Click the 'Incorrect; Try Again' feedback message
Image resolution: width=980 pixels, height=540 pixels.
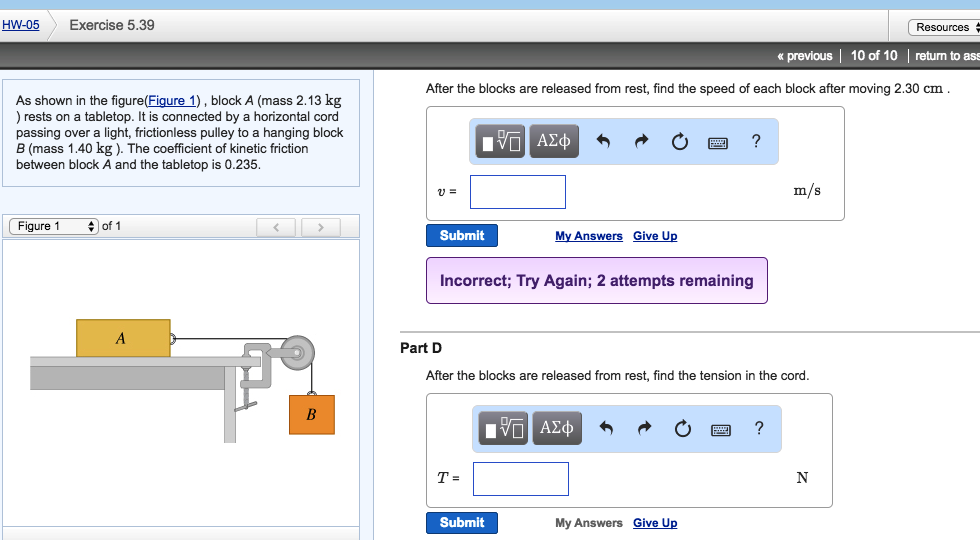click(597, 281)
